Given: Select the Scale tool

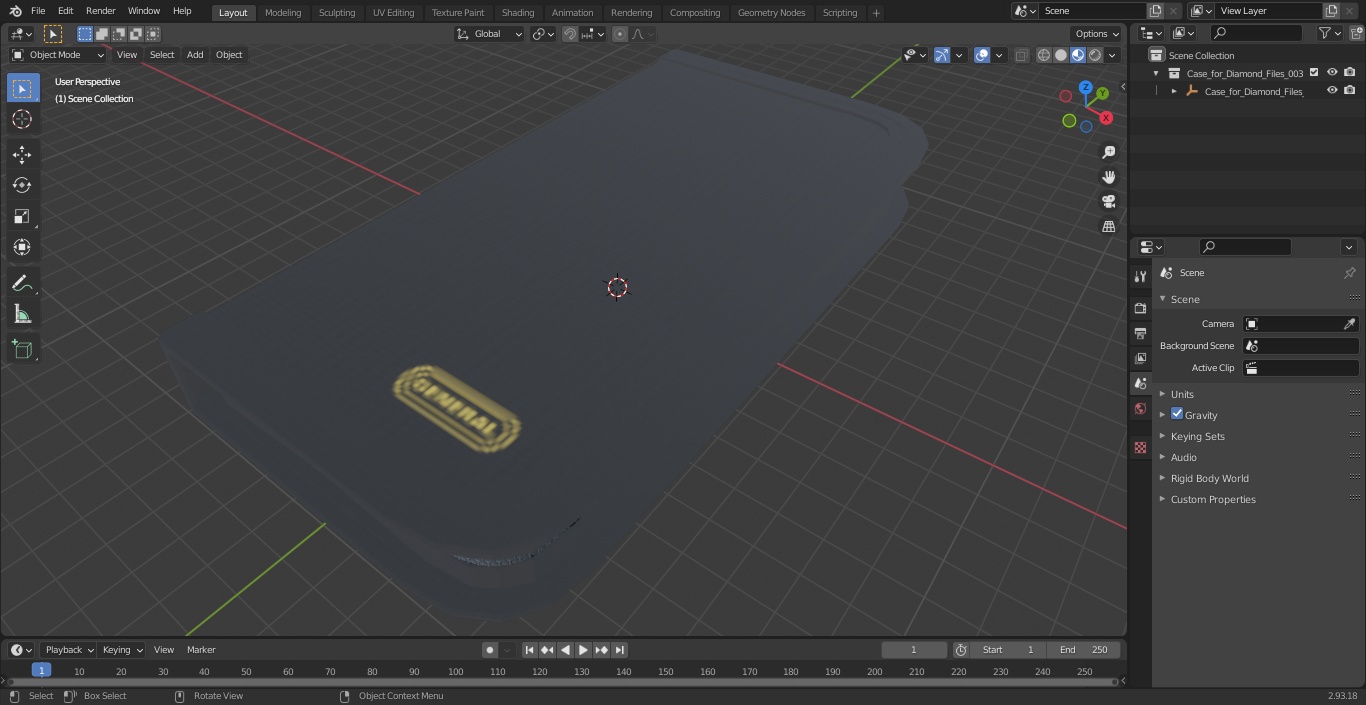Looking at the screenshot, I should click(x=23, y=217).
